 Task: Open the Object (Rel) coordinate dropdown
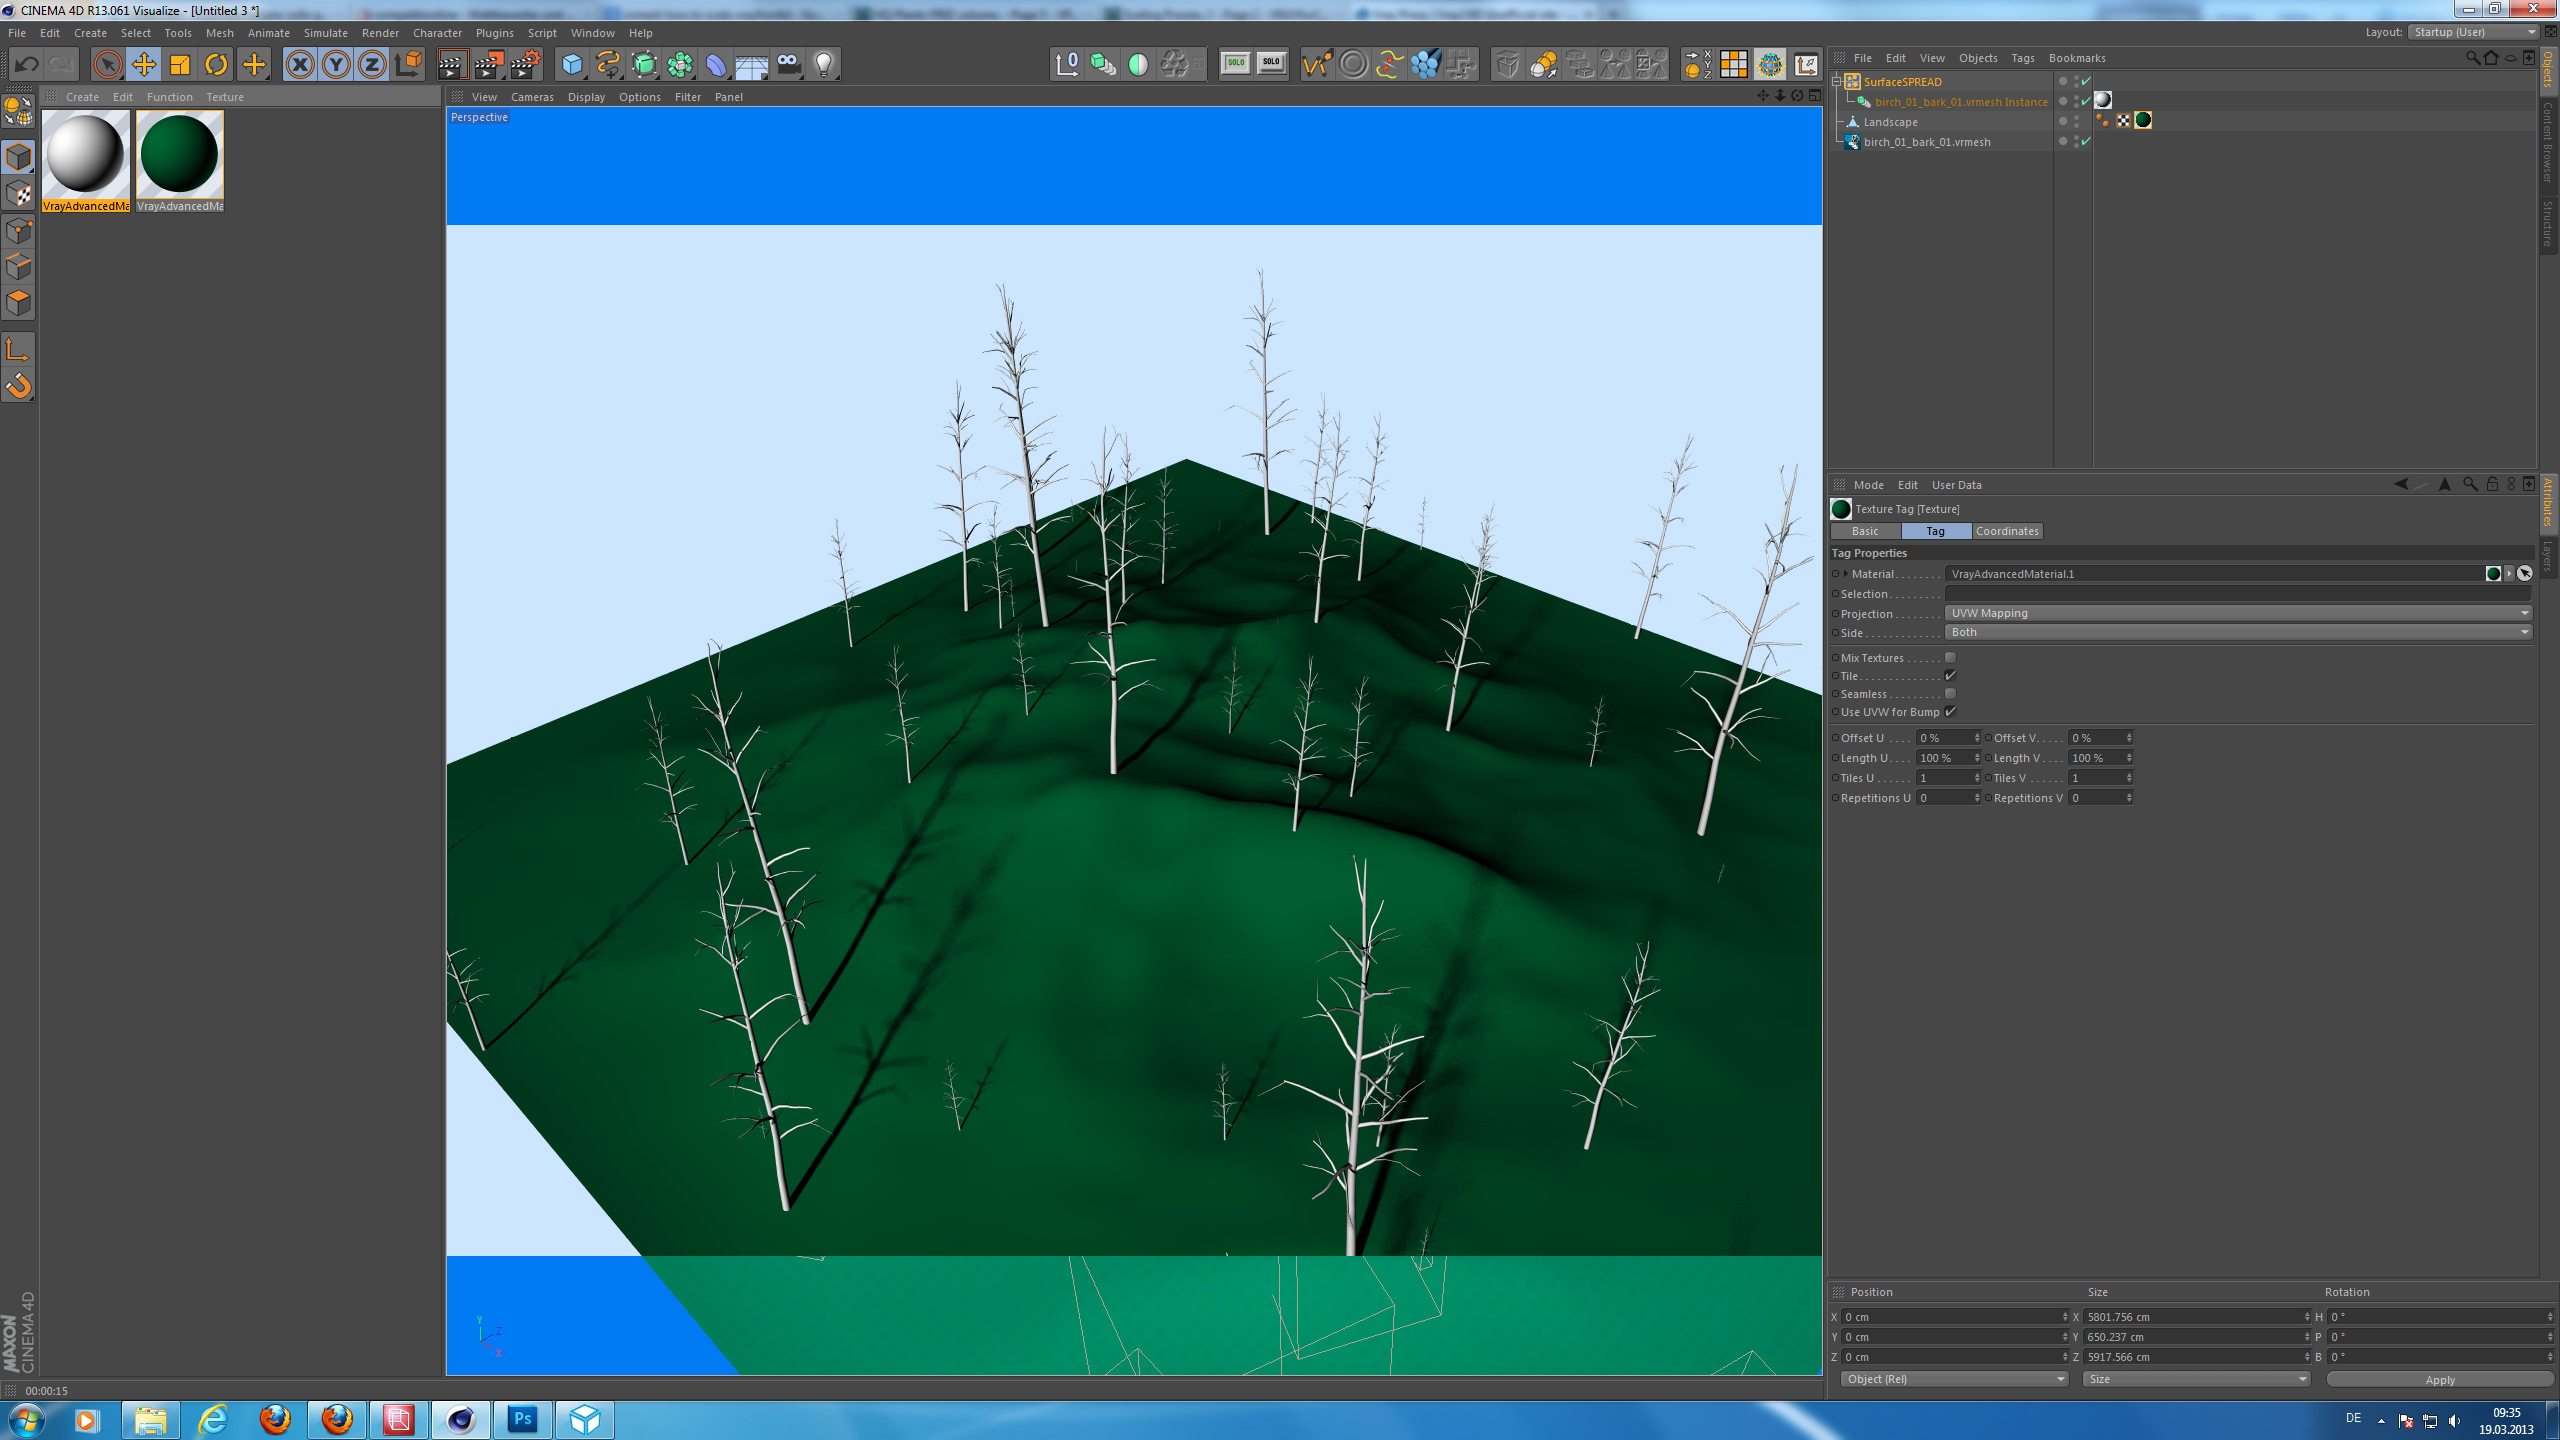[1954, 1379]
